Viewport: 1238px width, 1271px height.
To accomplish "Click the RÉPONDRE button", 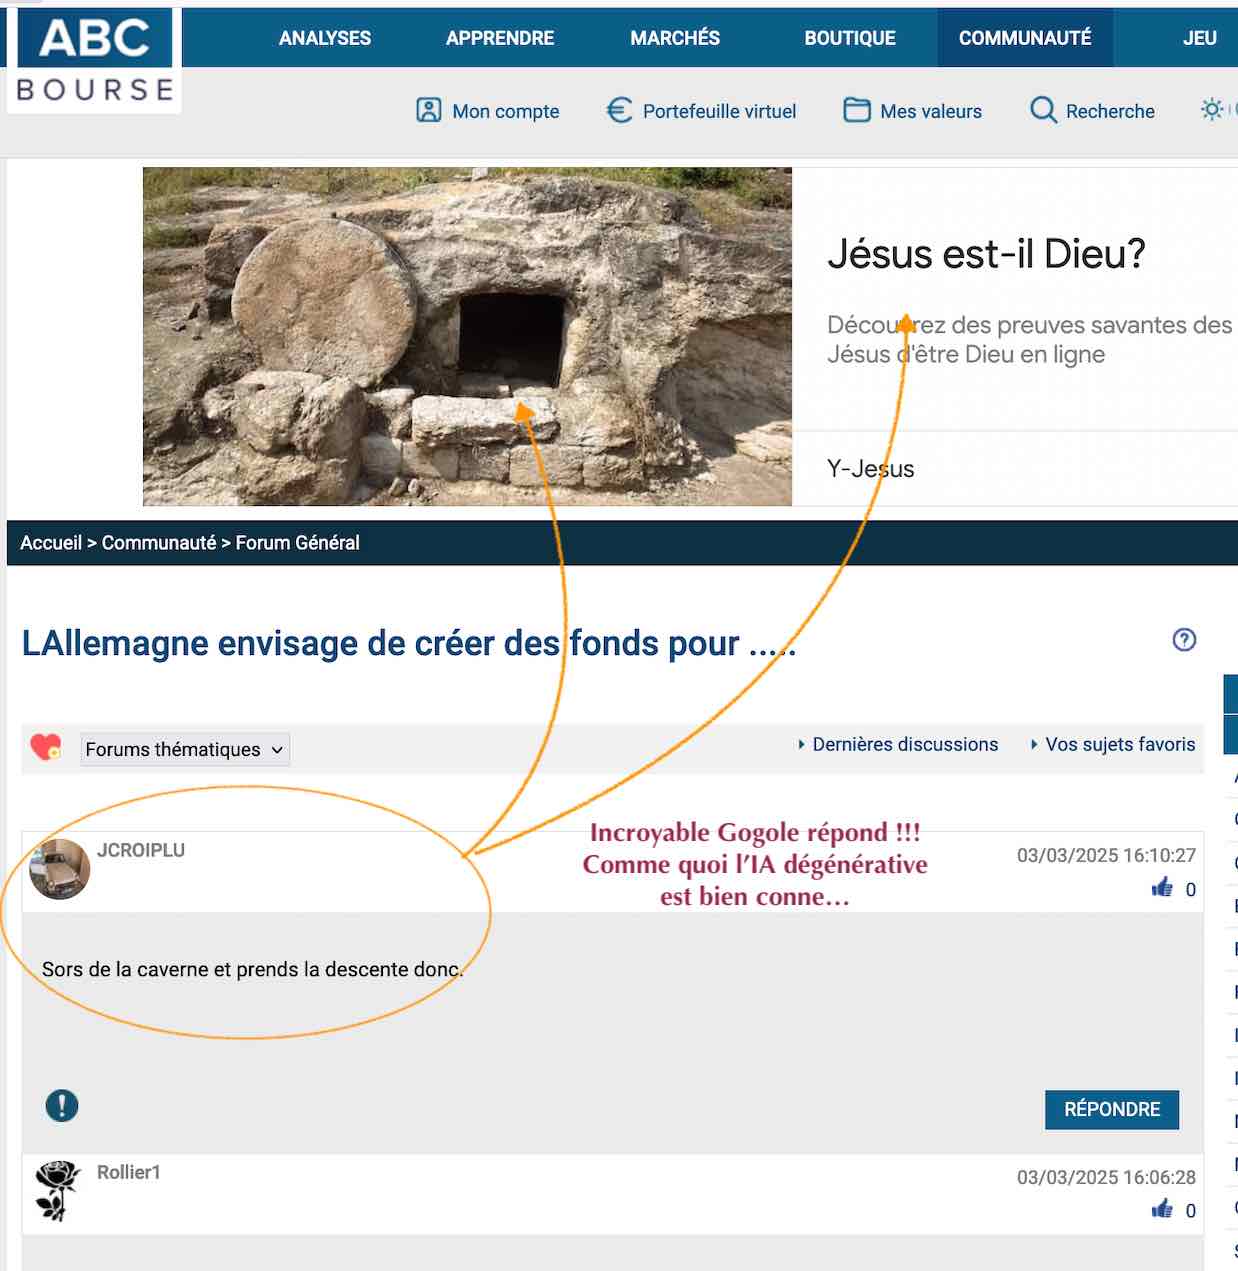I will (1112, 1110).
